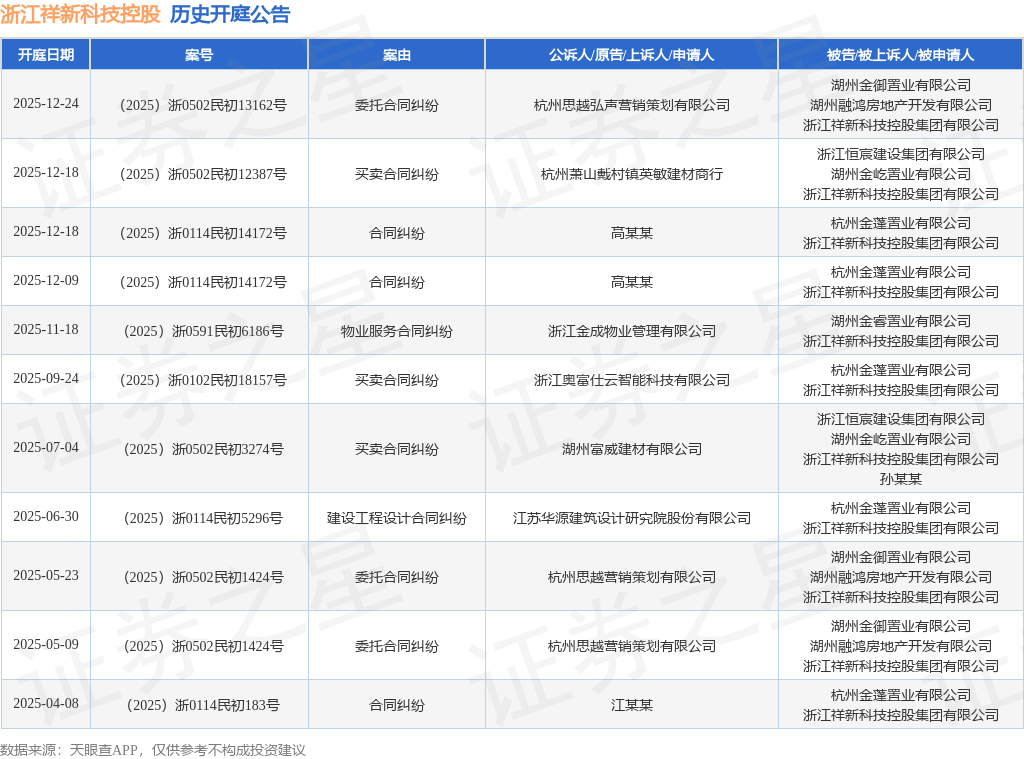Click 合同纠纷 in the 2025-04-08 row

click(x=396, y=705)
